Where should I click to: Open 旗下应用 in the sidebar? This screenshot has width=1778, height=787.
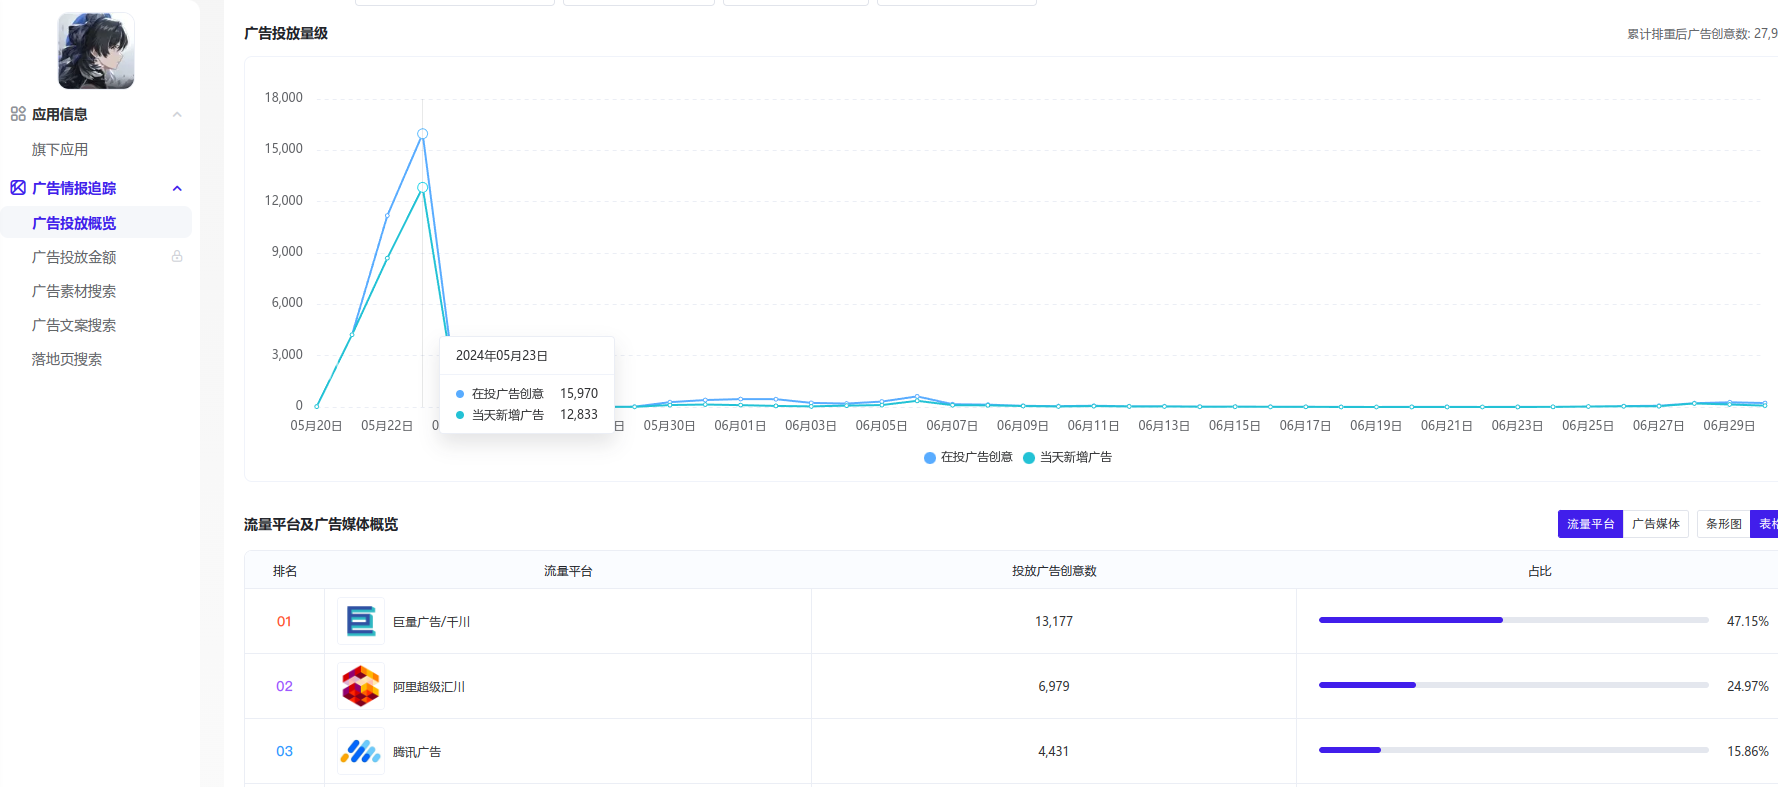(60, 149)
